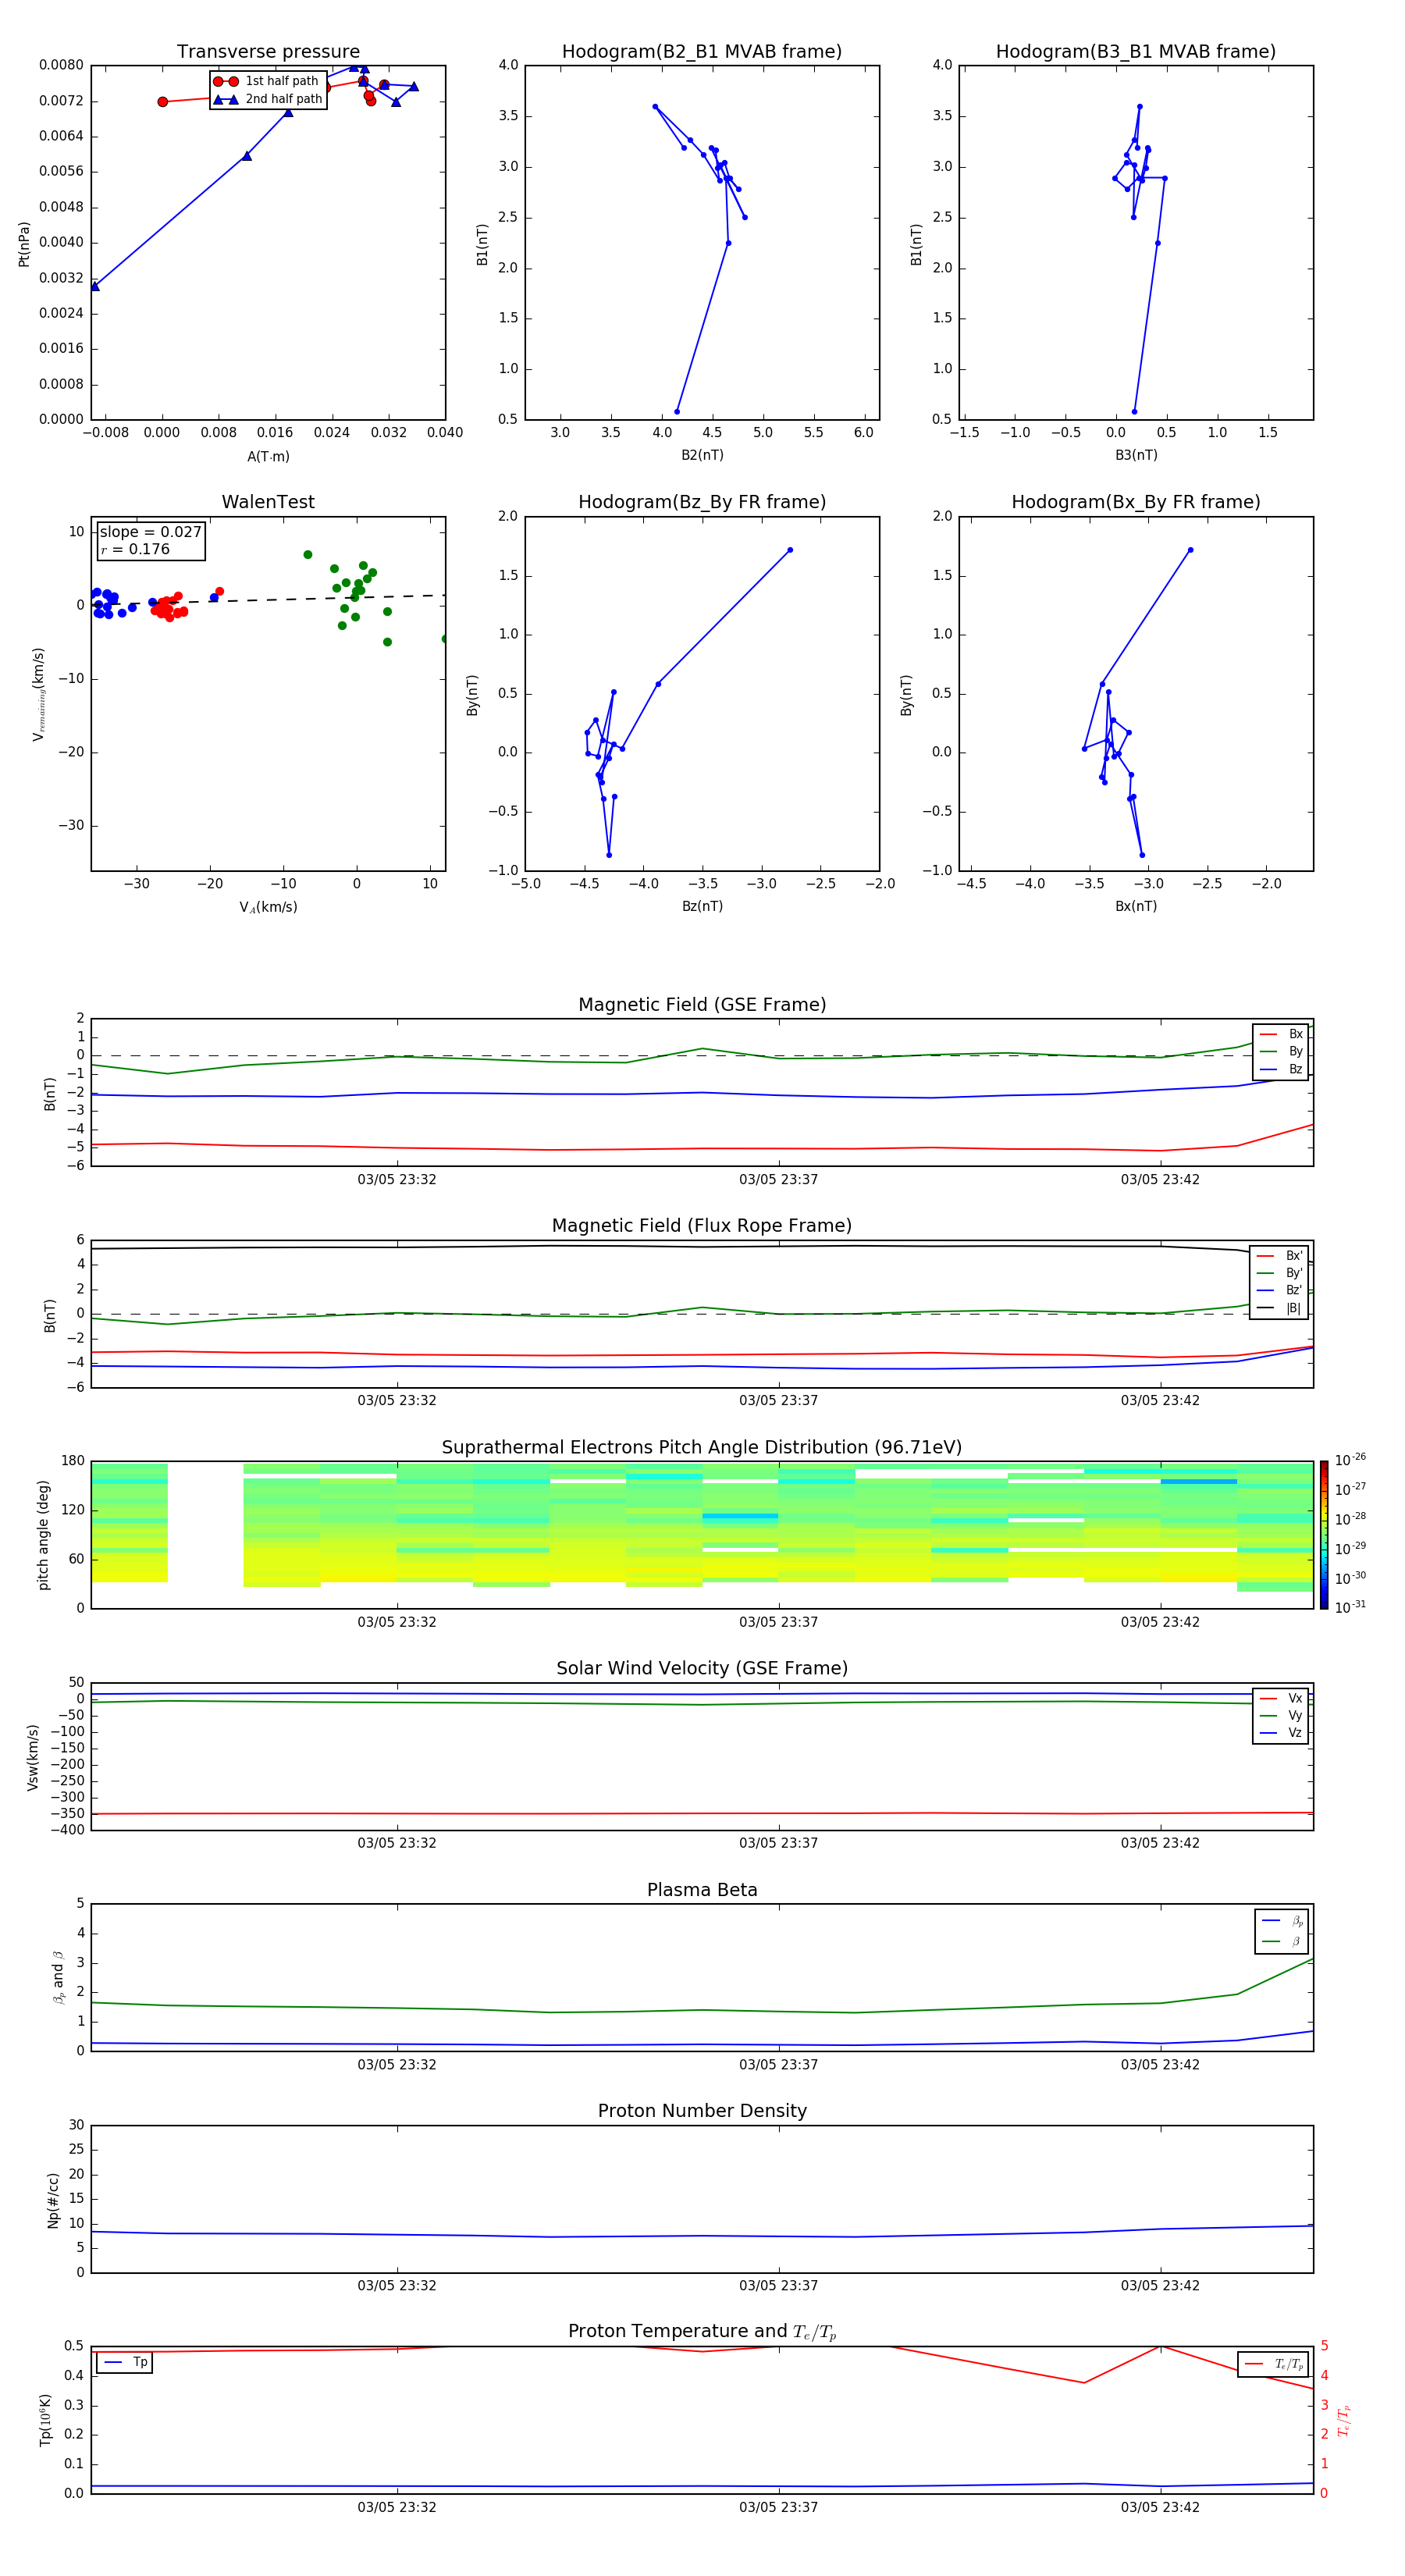Select 'Bx' in GSE magnetic field legend
Viewport: 1405px width, 2576px height.
click(x=1281, y=1034)
